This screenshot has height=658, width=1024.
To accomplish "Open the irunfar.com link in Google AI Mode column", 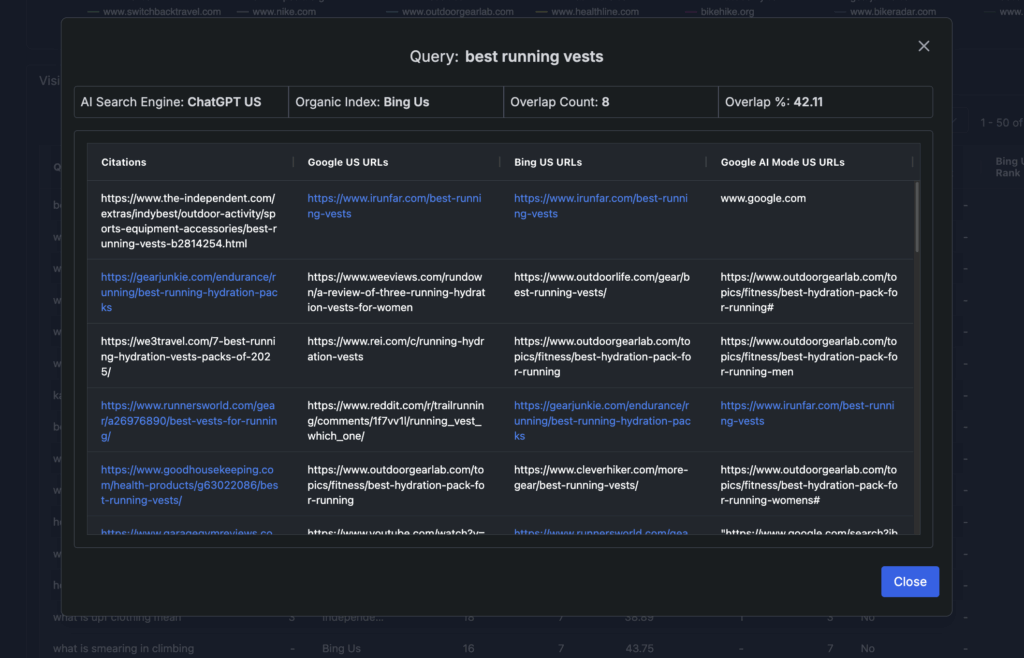I will click(807, 413).
